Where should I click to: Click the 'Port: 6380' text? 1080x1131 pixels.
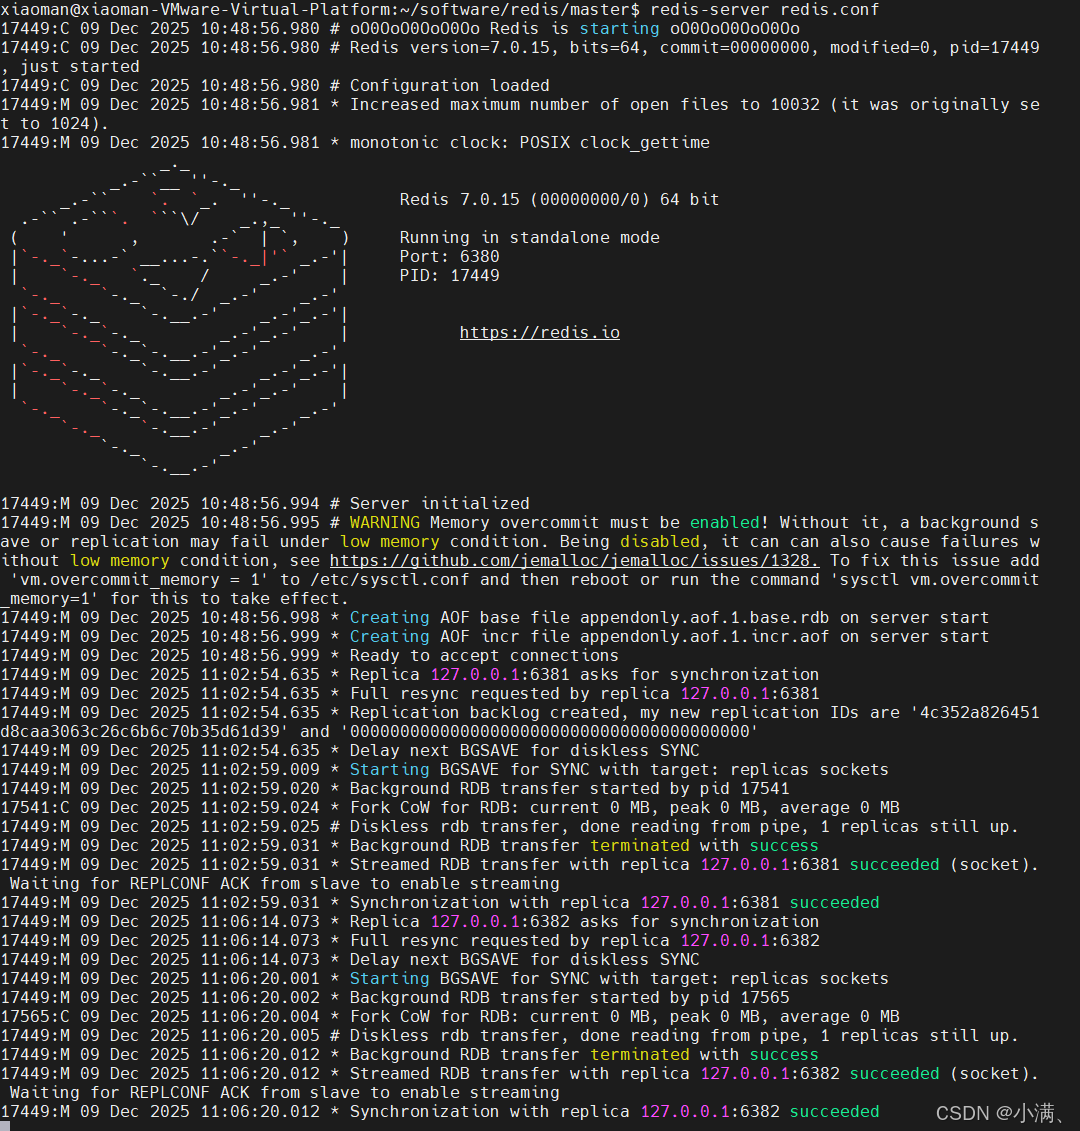pos(449,256)
